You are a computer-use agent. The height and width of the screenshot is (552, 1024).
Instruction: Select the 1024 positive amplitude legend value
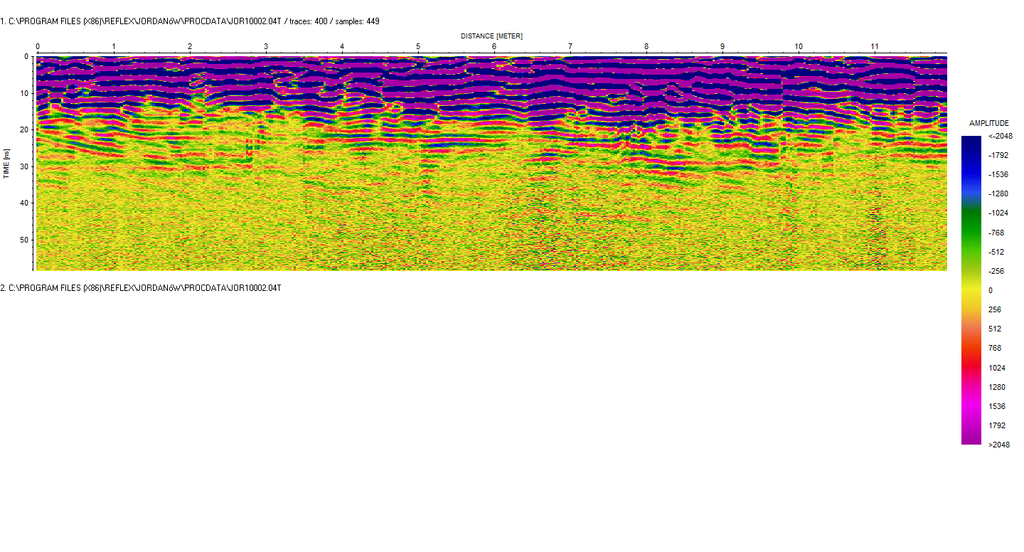995,367
